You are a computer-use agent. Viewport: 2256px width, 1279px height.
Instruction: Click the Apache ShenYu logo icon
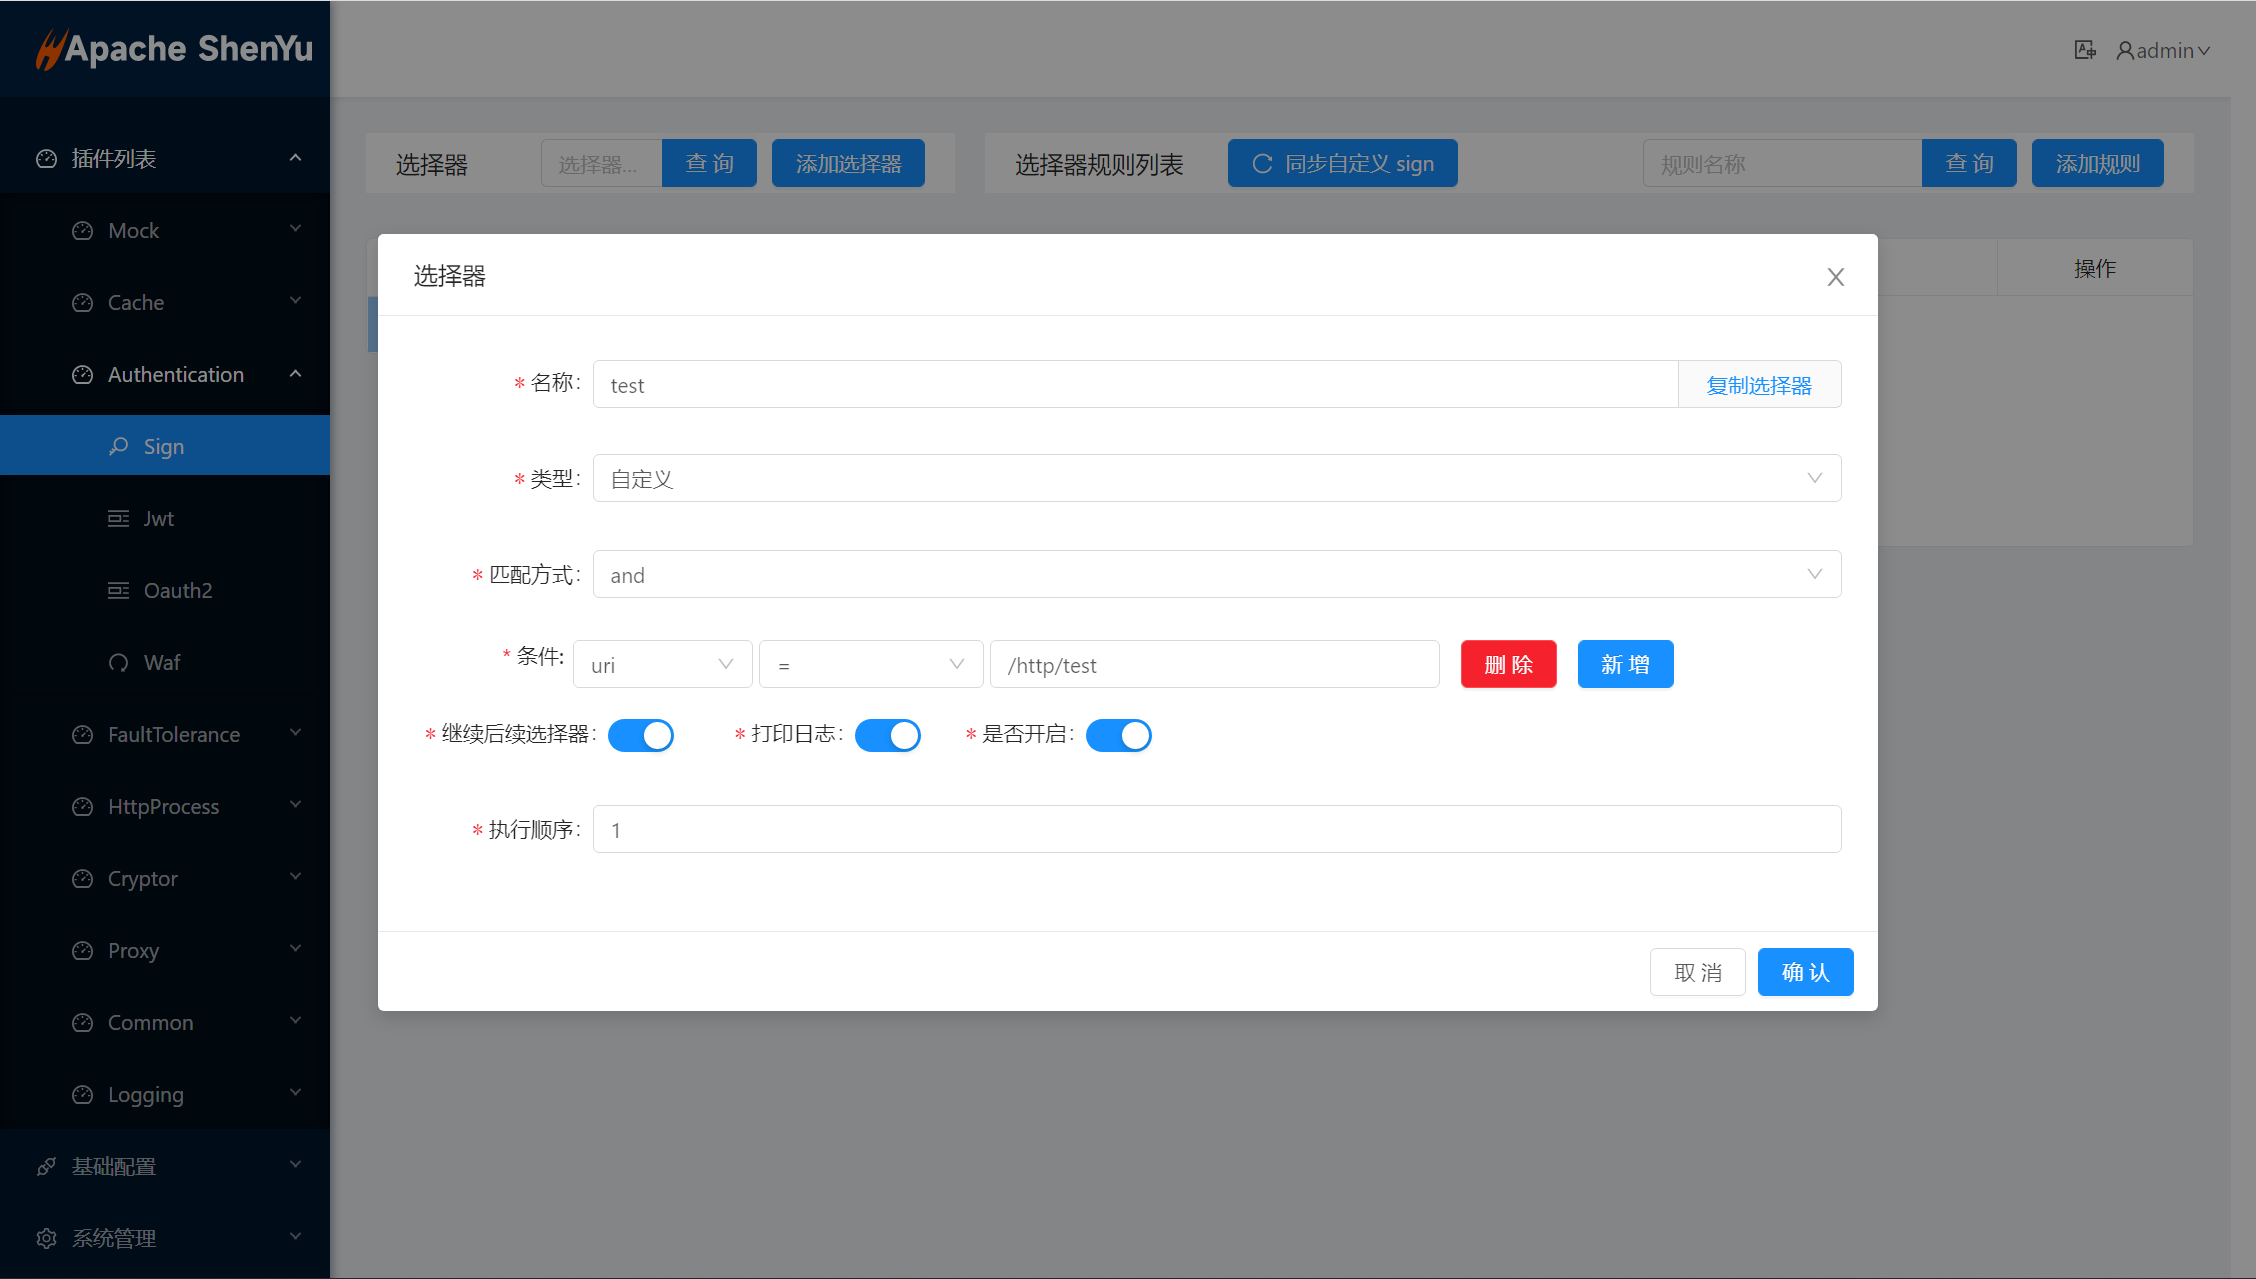[50, 50]
